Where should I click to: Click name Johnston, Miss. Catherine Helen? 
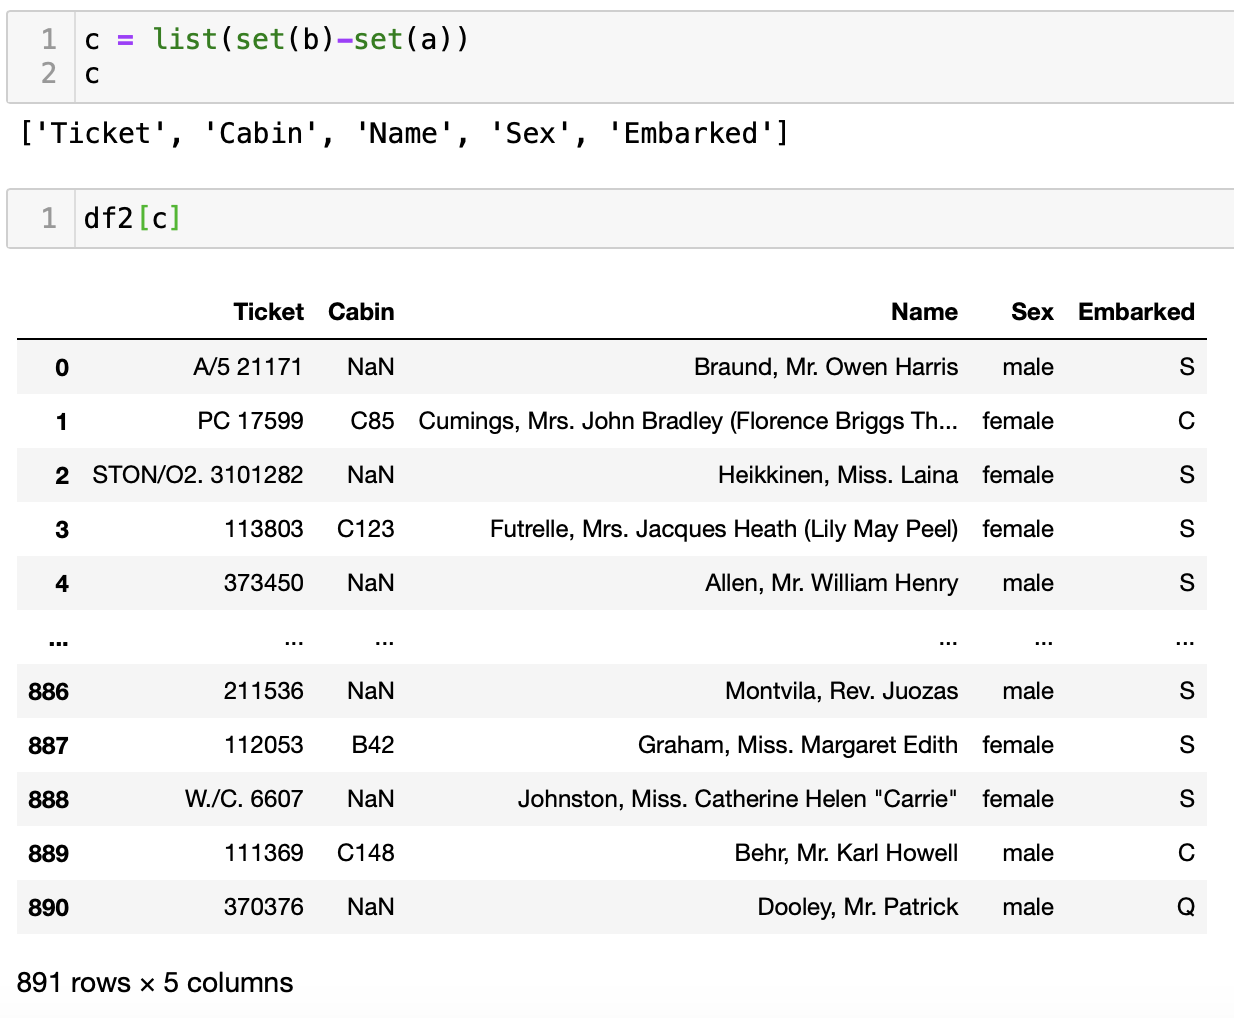[738, 799]
